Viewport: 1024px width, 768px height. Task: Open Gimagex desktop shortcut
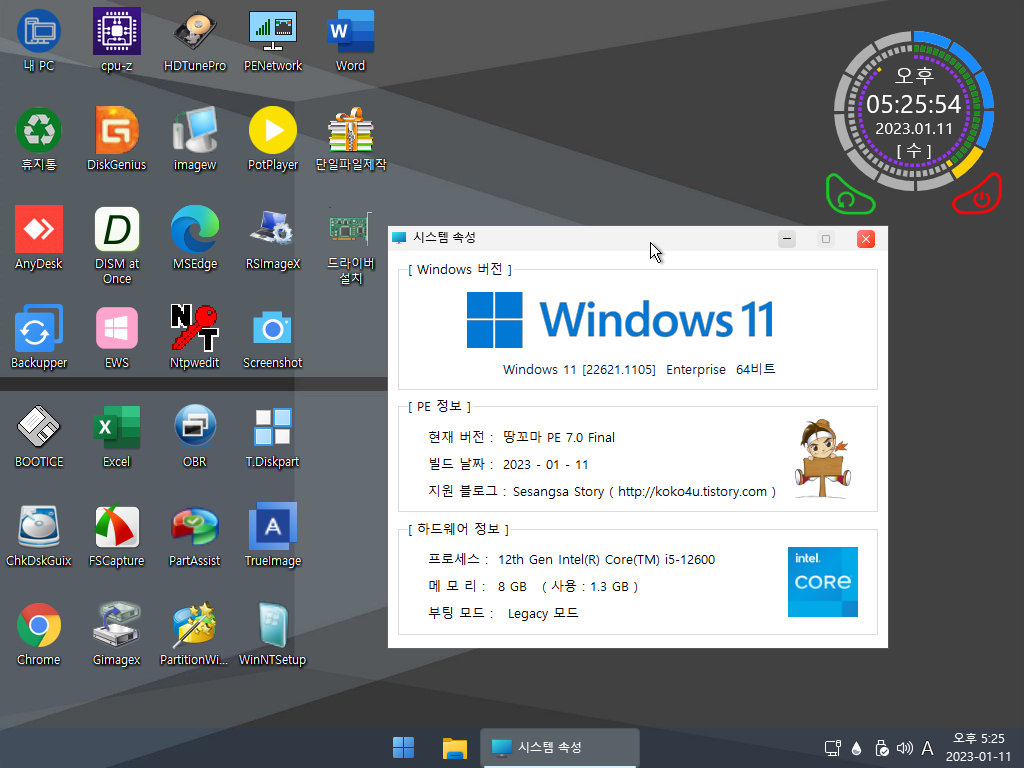[x=117, y=634]
